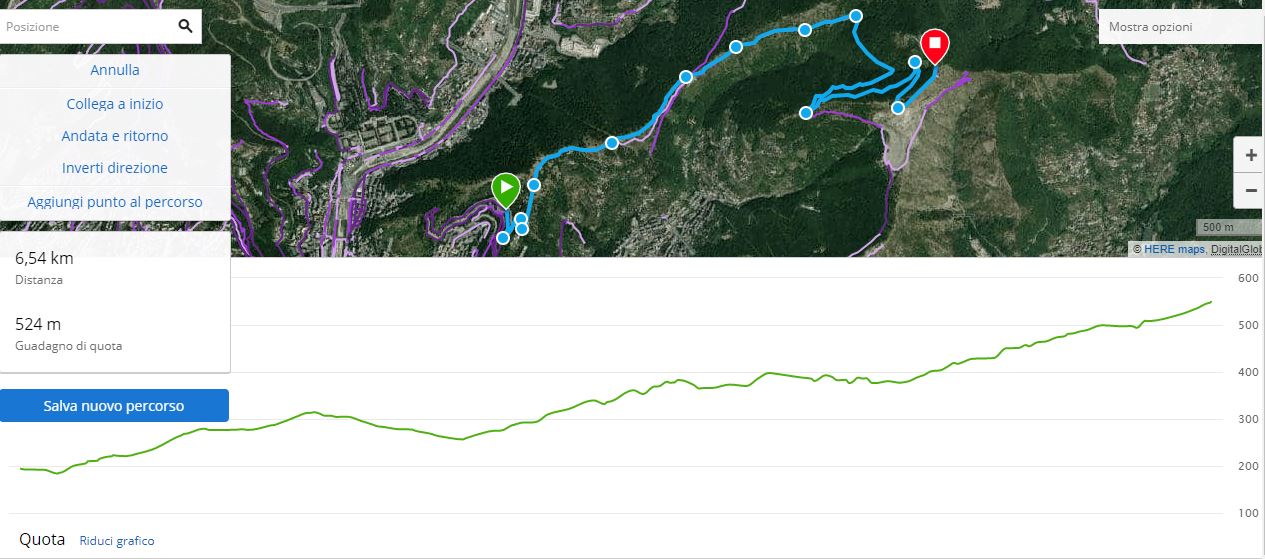Choose Andata e ritorno option
1265x559 pixels.
pos(115,136)
